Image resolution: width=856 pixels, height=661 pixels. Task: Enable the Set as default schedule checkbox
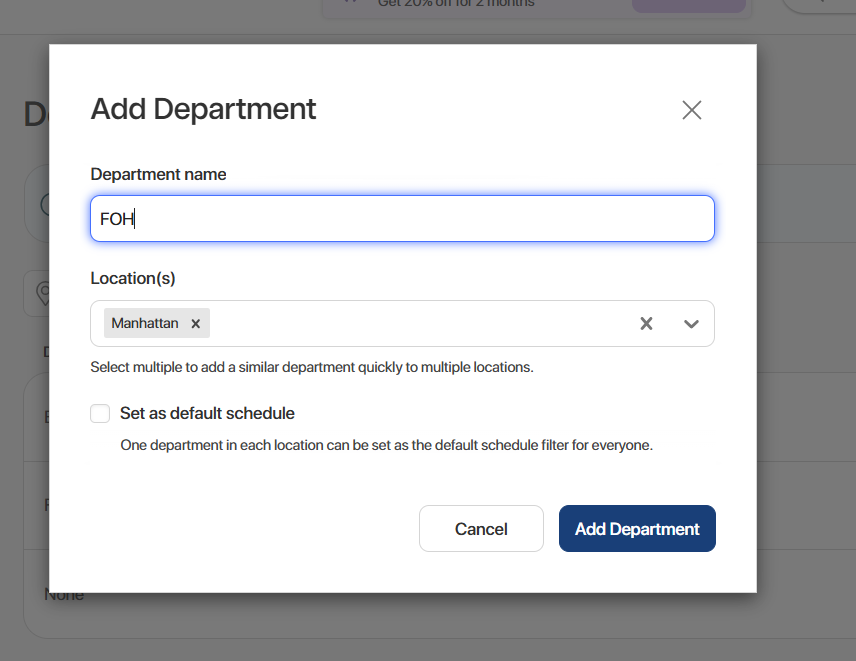click(x=100, y=414)
